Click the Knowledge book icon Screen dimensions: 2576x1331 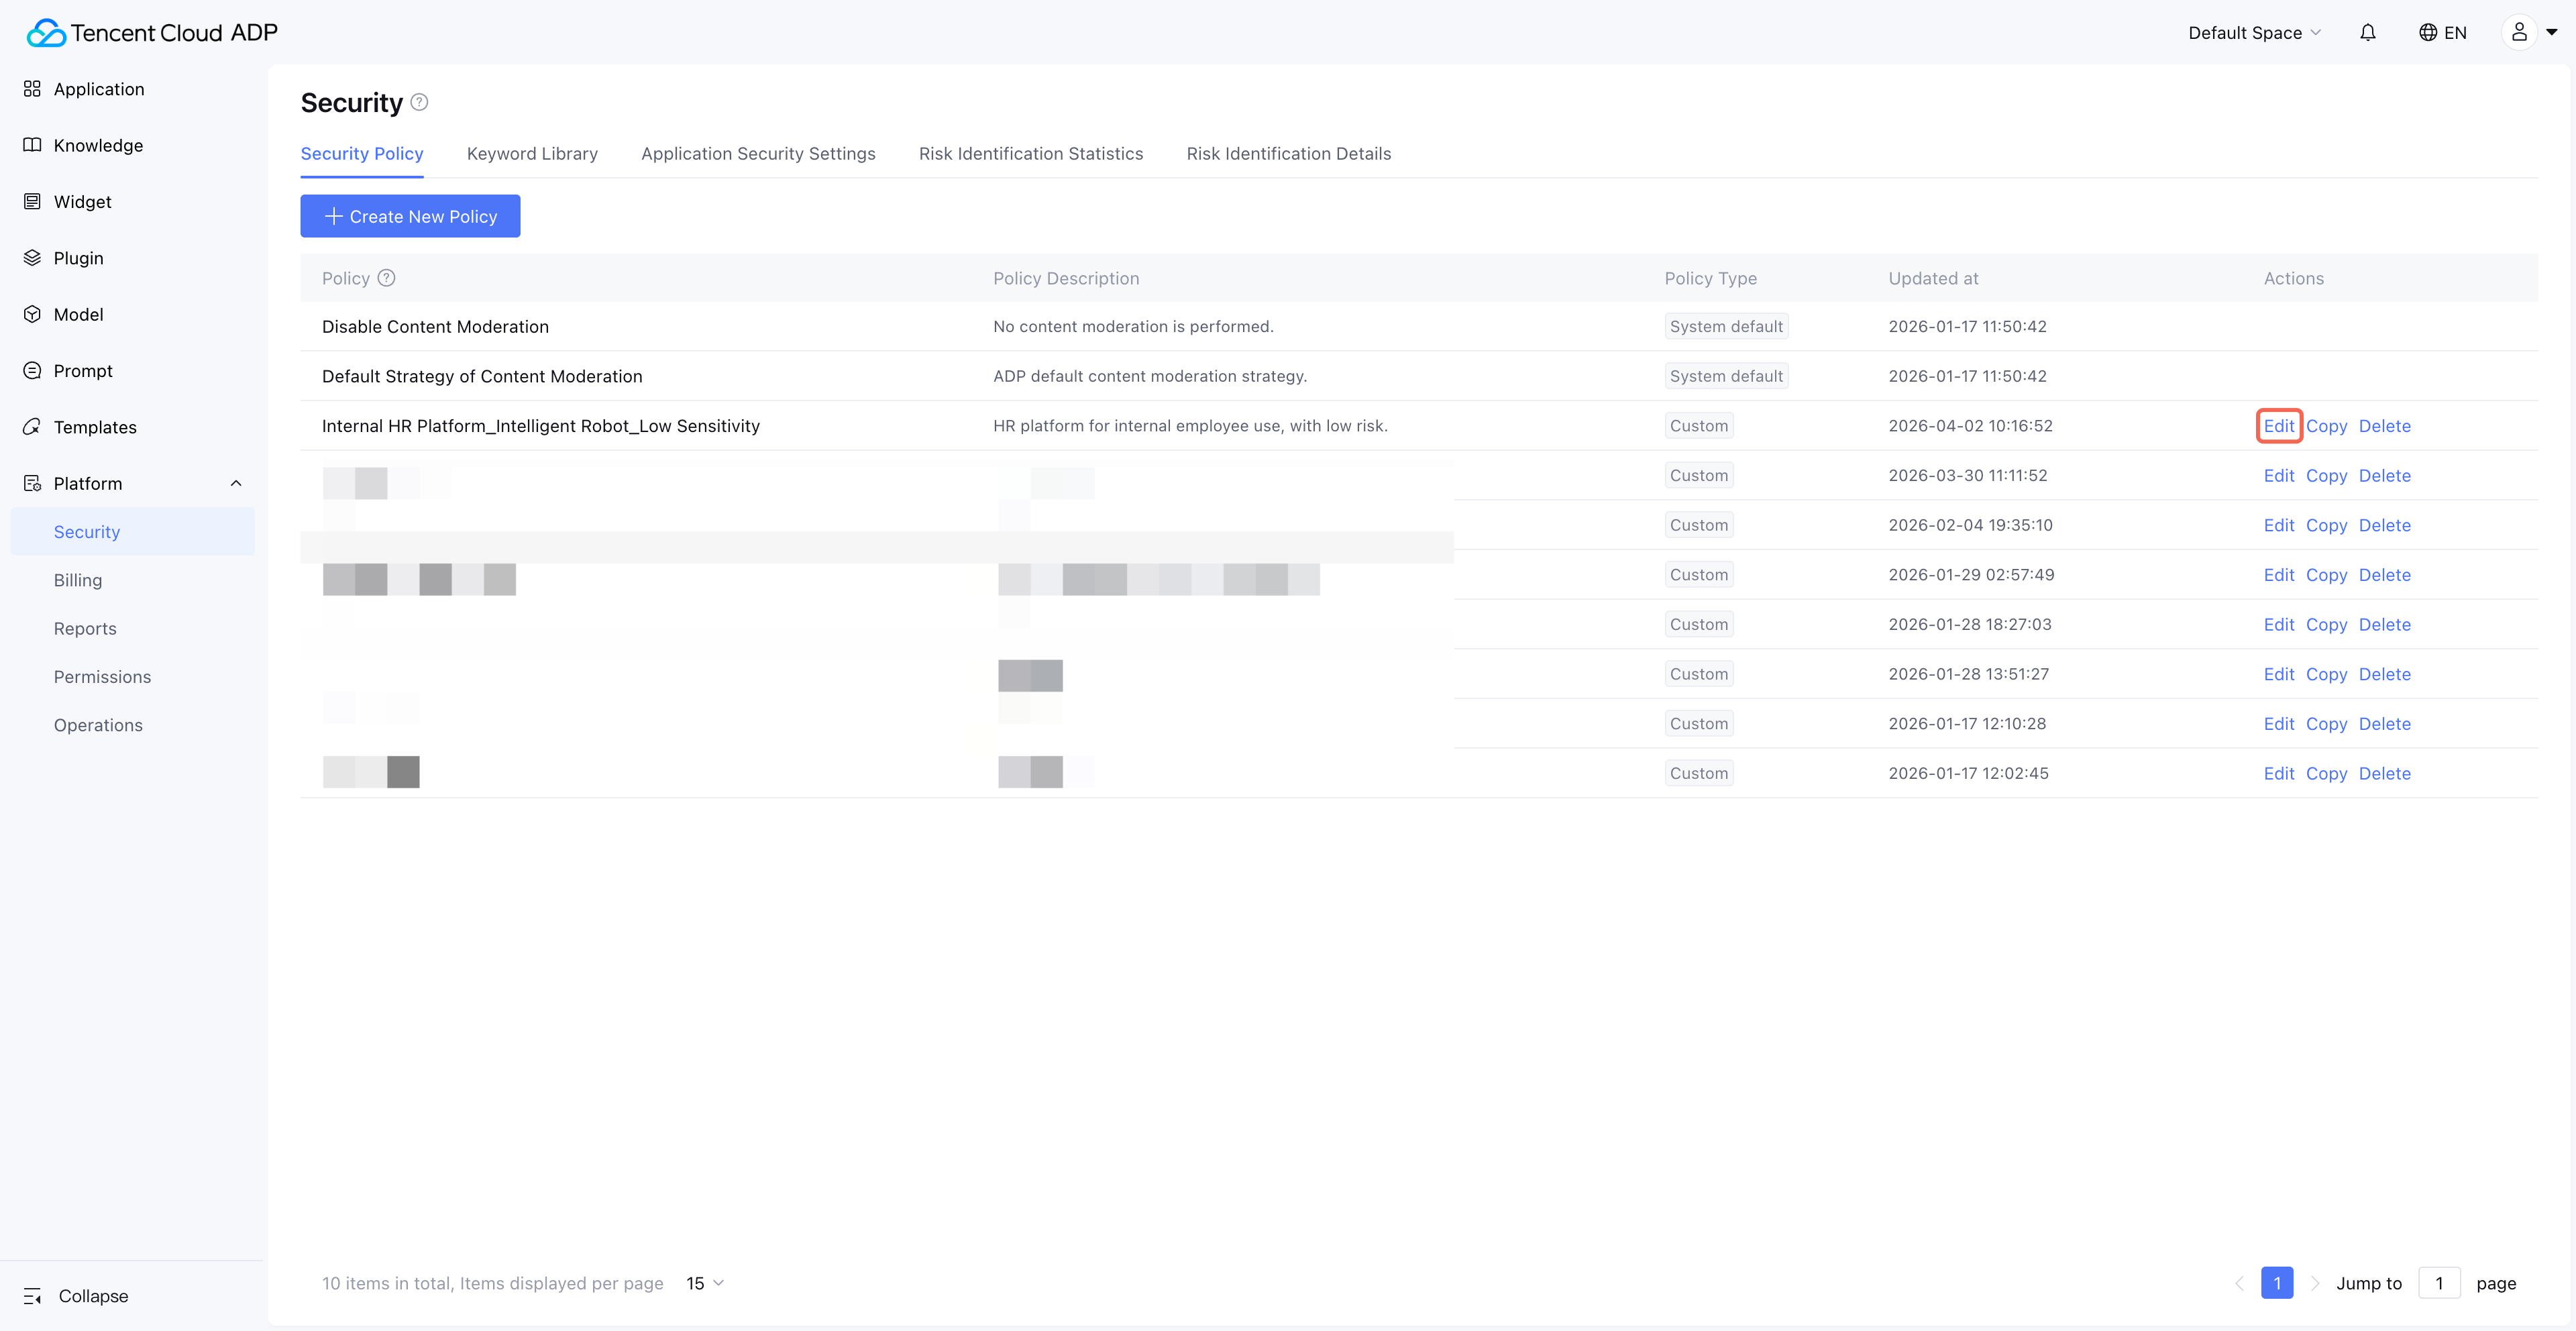(x=32, y=145)
